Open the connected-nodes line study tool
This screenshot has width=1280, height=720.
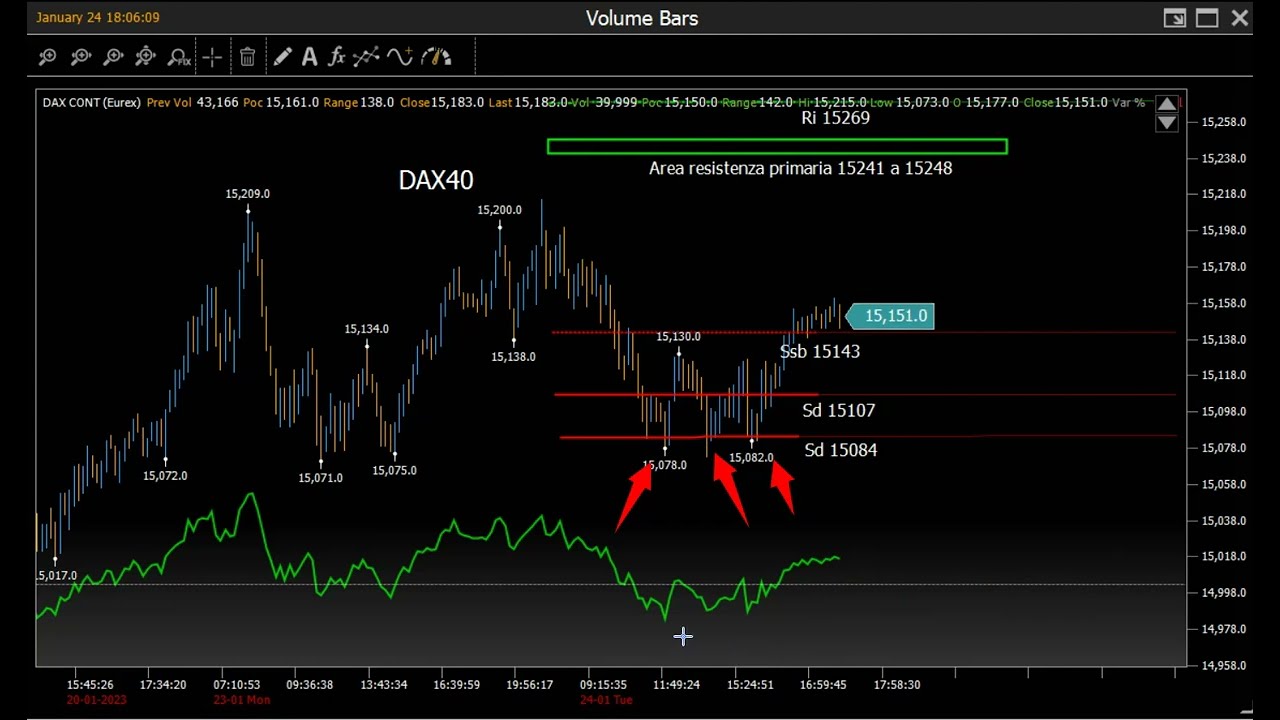(366, 57)
